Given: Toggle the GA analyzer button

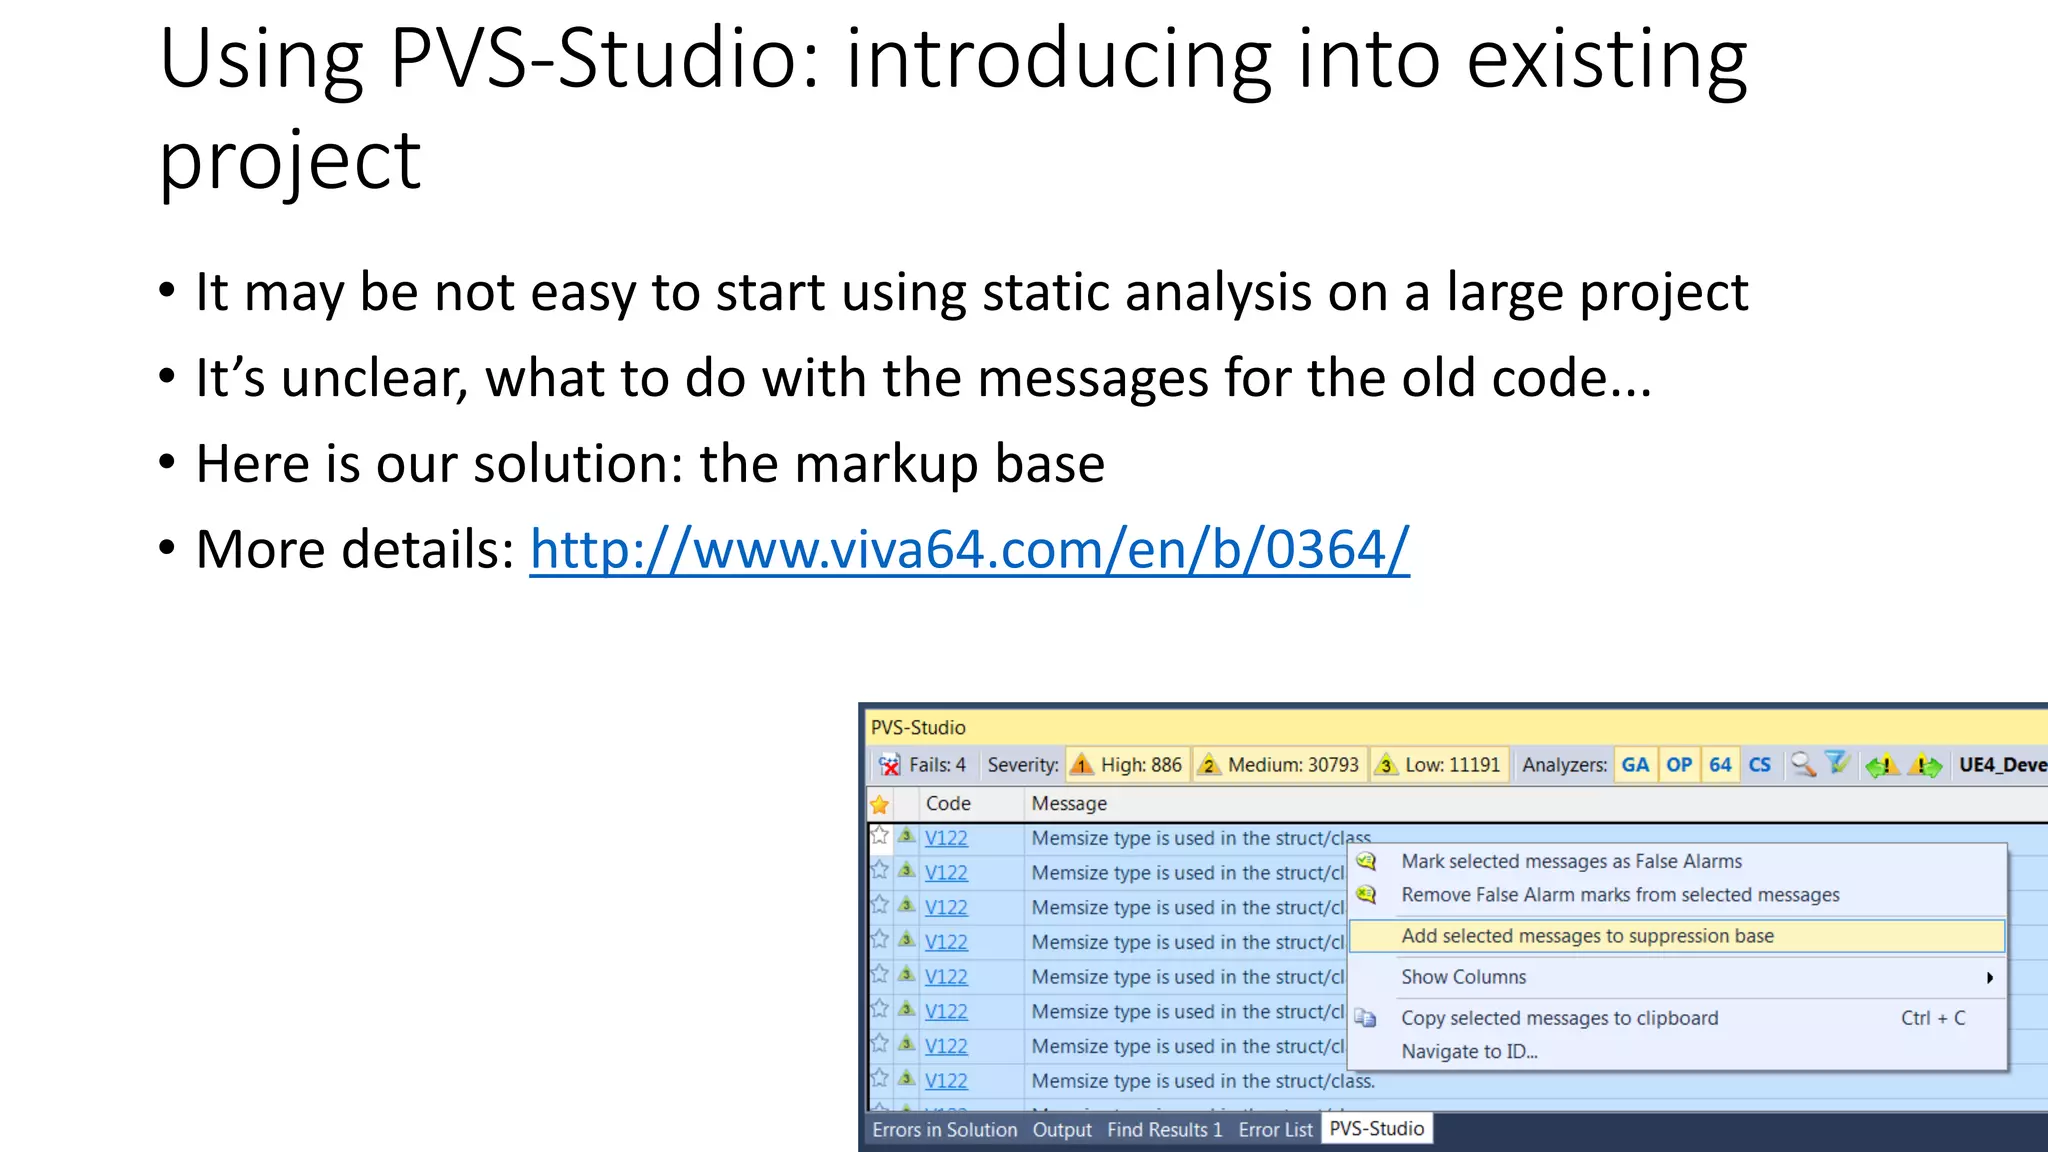Looking at the screenshot, I should click(x=1635, y=765).
